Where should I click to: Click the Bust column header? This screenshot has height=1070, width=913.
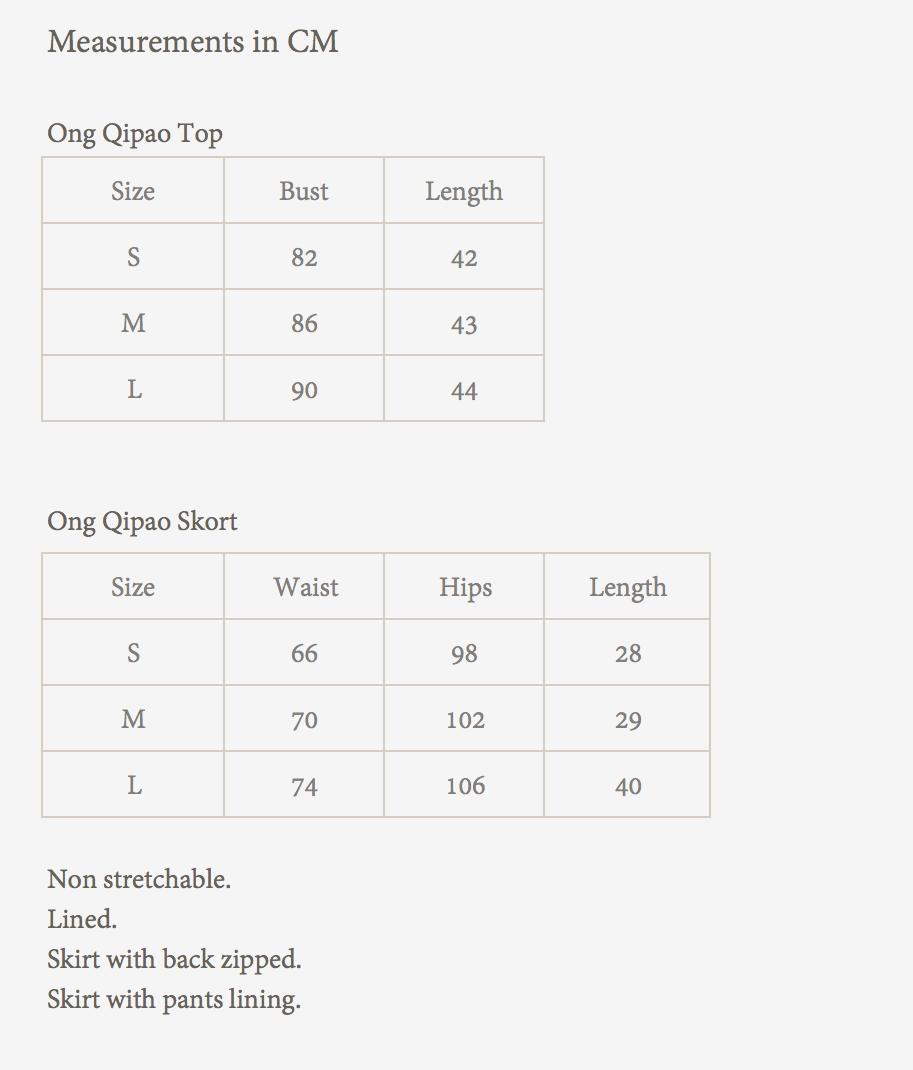tap(304, 191)
